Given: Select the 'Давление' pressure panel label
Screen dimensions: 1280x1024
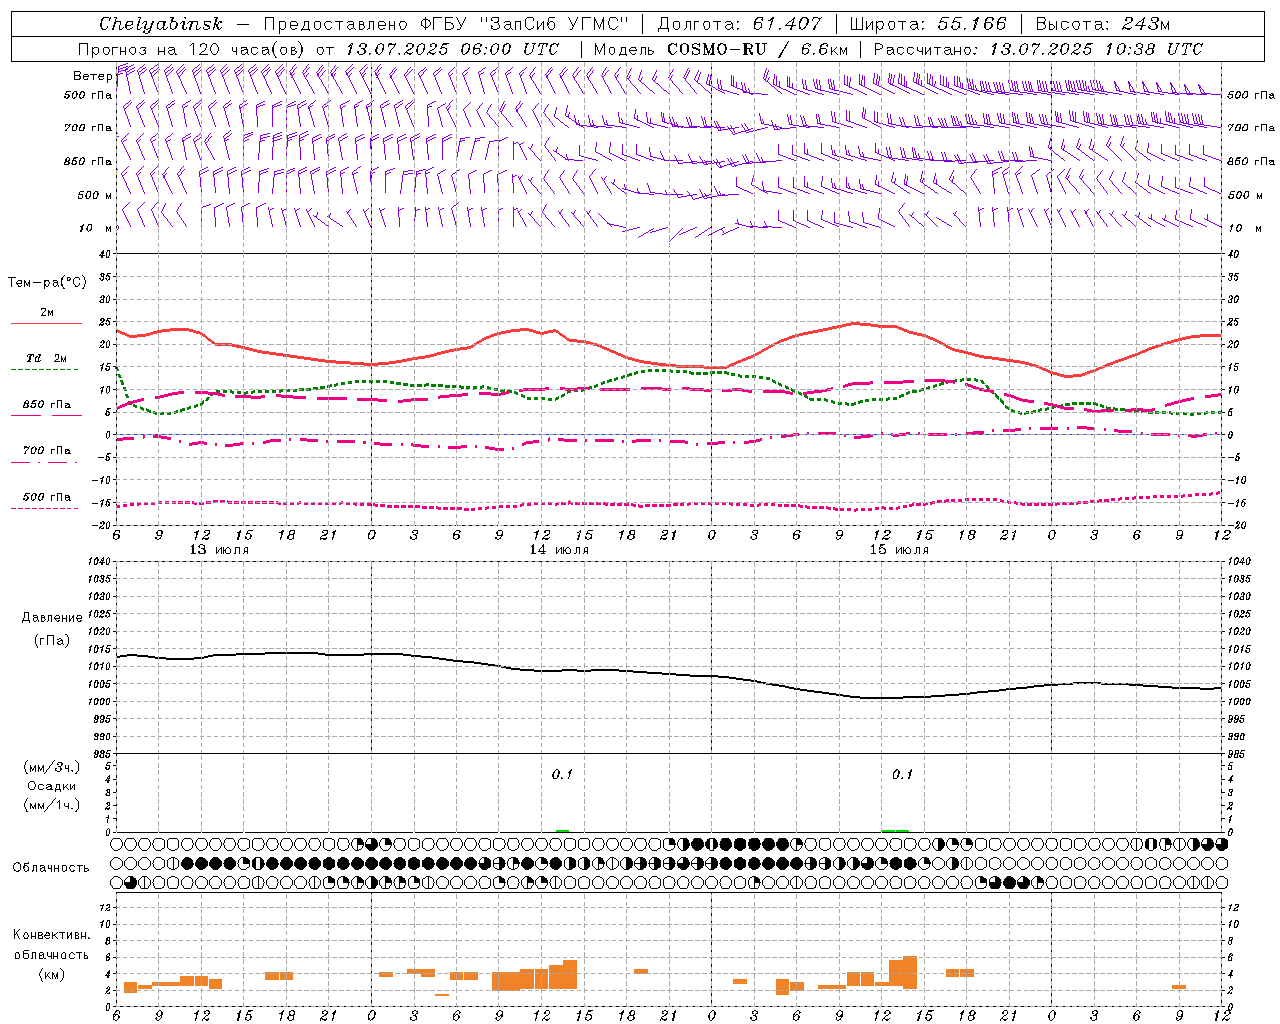Looking at the screenshot, I should [52, 618].
